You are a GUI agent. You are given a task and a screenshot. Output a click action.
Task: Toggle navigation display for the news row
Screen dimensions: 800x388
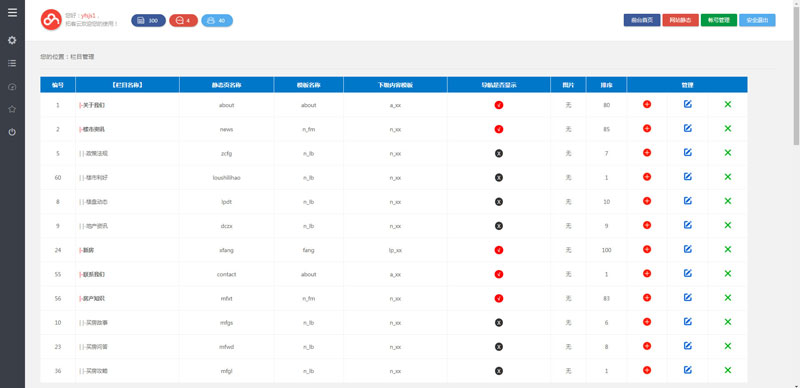point(499,130)
